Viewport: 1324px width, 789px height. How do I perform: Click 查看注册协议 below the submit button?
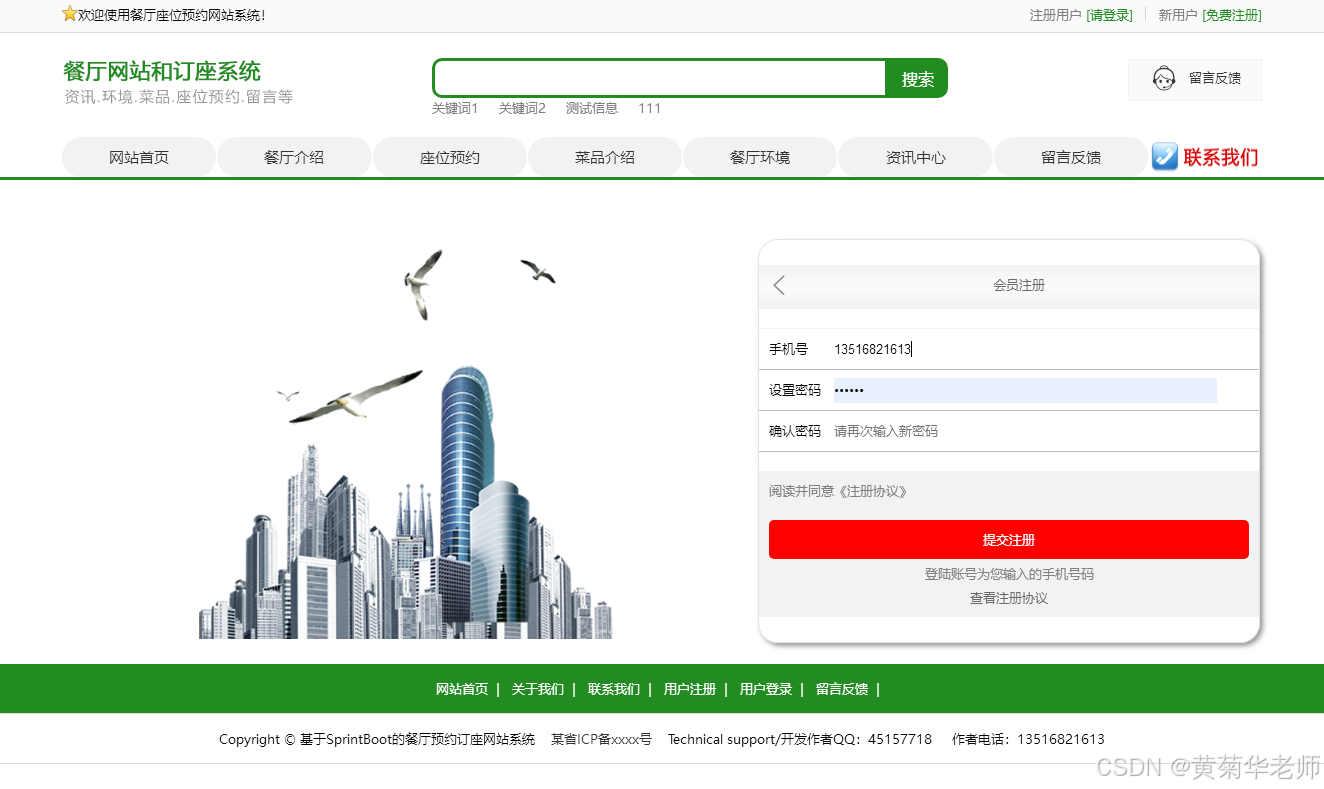(x=1007, y=598)
